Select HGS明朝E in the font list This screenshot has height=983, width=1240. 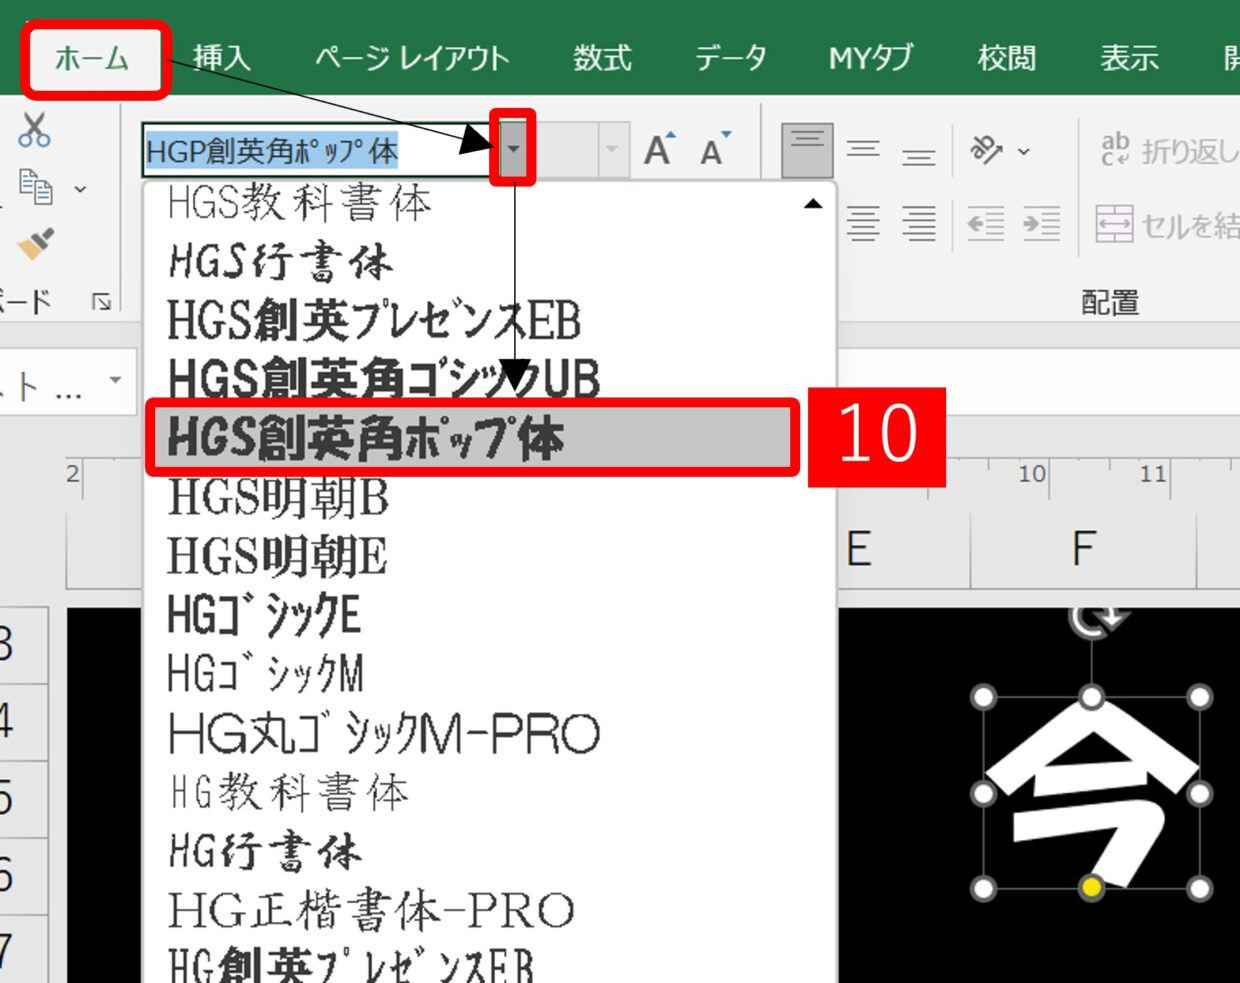tap(490, 556)
